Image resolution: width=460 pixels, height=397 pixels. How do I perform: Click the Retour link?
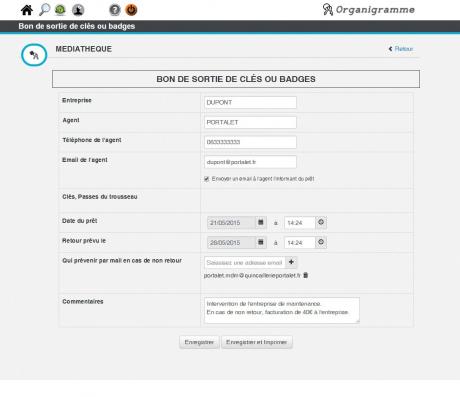(401, 49)
